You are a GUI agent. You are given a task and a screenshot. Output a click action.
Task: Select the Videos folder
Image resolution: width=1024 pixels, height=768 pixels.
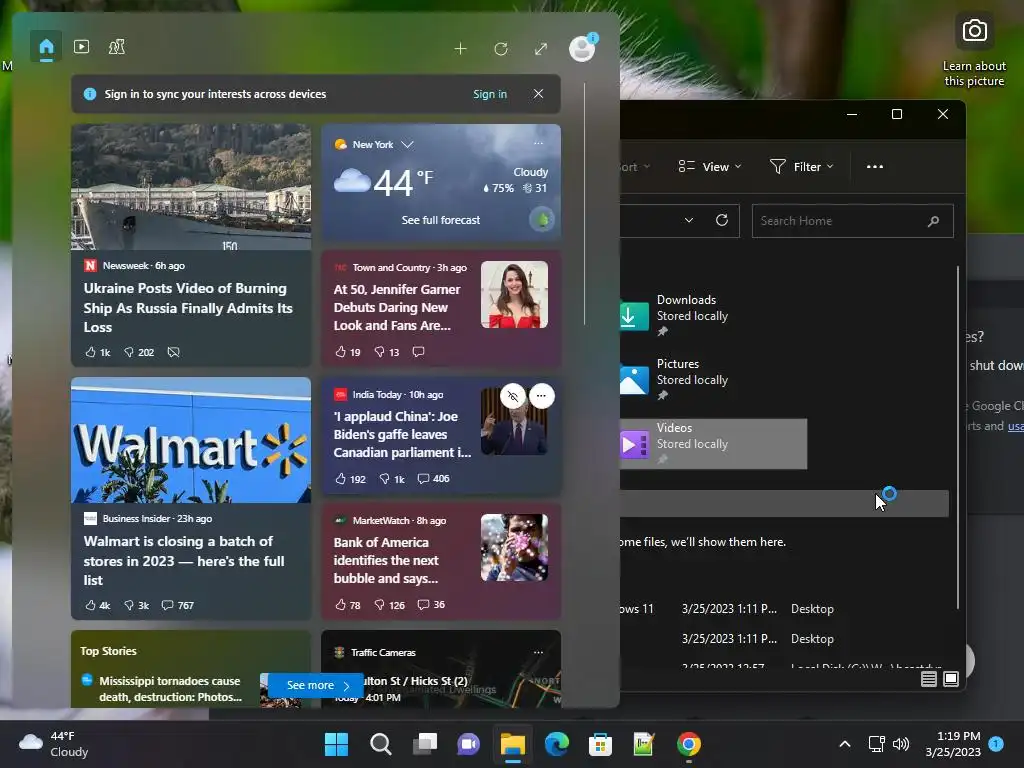pos(713,443)
